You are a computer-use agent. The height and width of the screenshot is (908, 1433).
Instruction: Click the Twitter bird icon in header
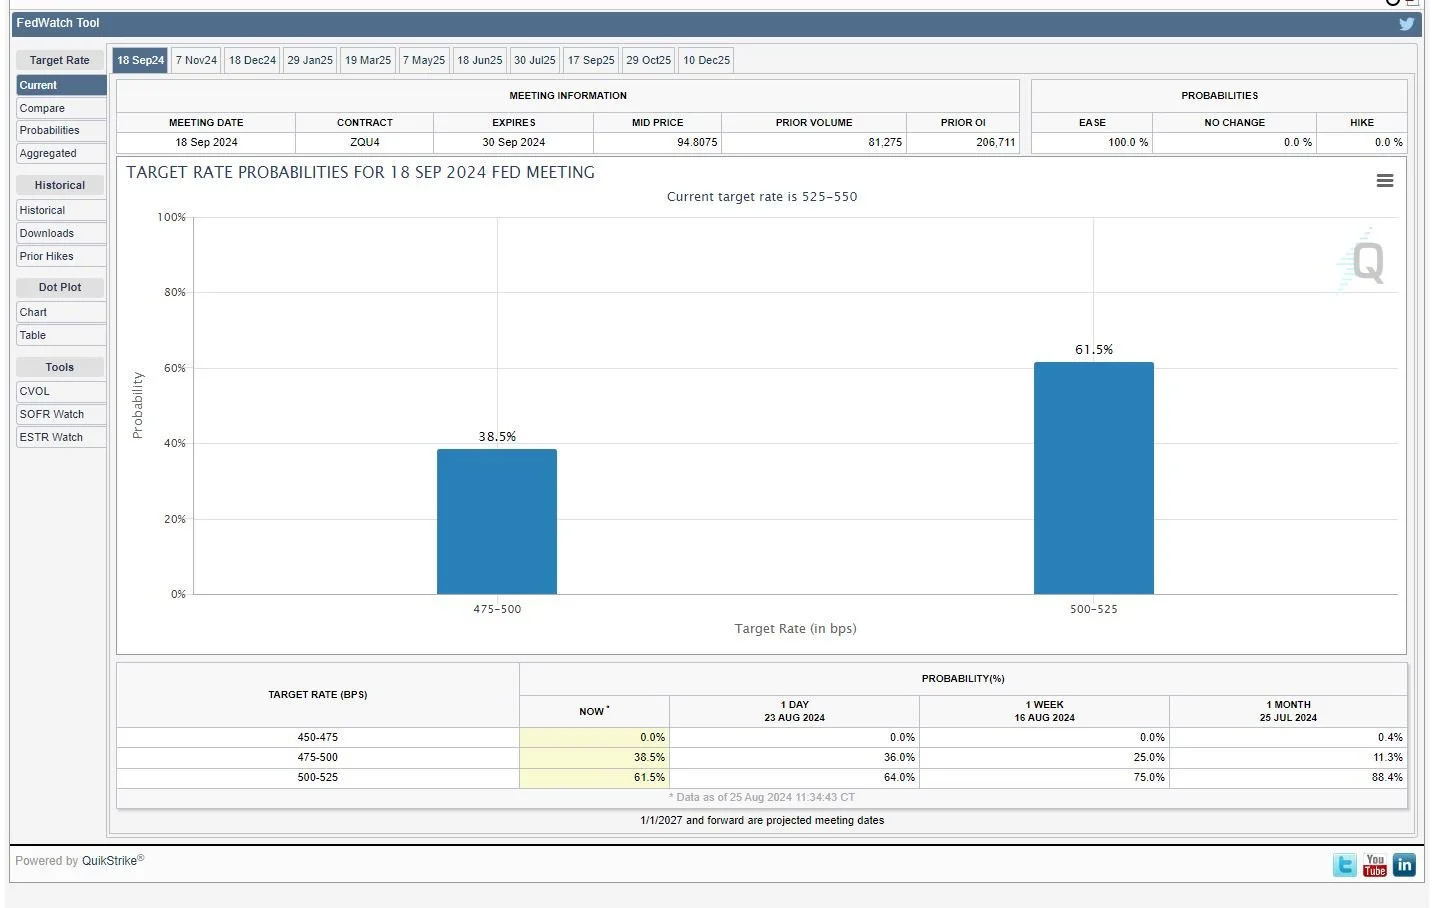click(1406, 24)
